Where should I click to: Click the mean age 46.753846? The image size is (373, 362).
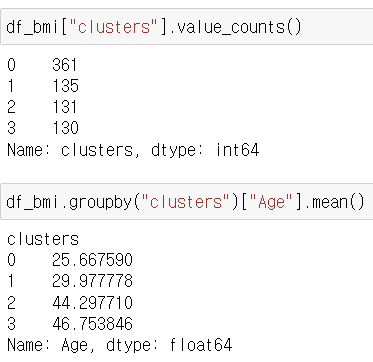click(93, 324)
